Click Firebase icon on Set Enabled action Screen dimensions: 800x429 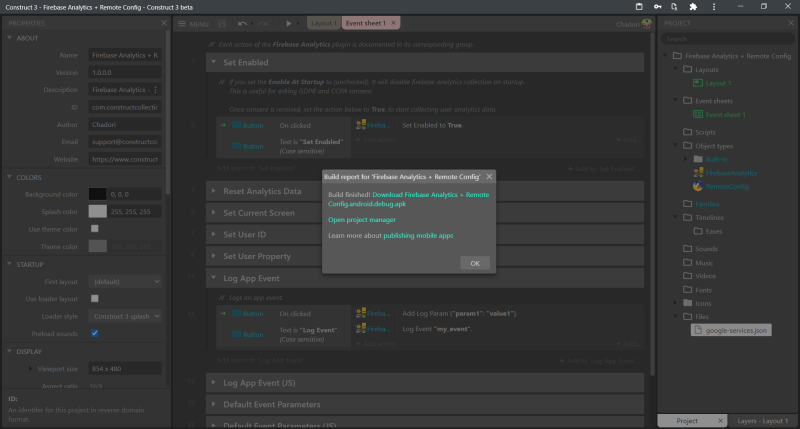(x=361, y=125)
